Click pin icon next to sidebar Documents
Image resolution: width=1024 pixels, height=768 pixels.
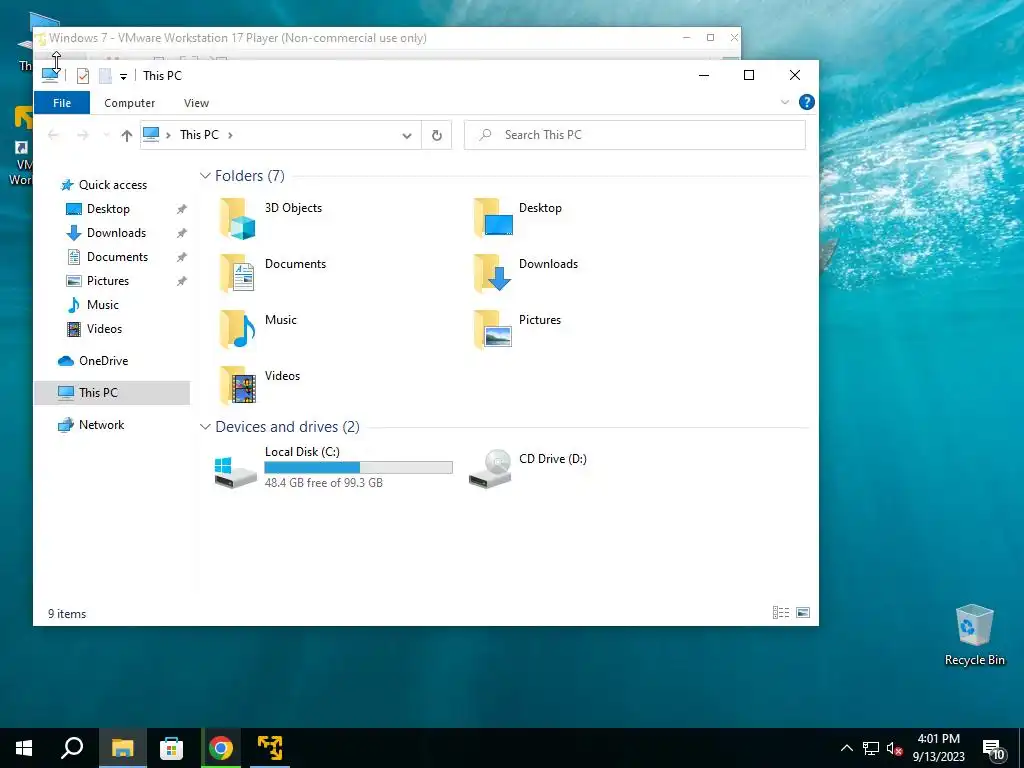coord(182,257)
